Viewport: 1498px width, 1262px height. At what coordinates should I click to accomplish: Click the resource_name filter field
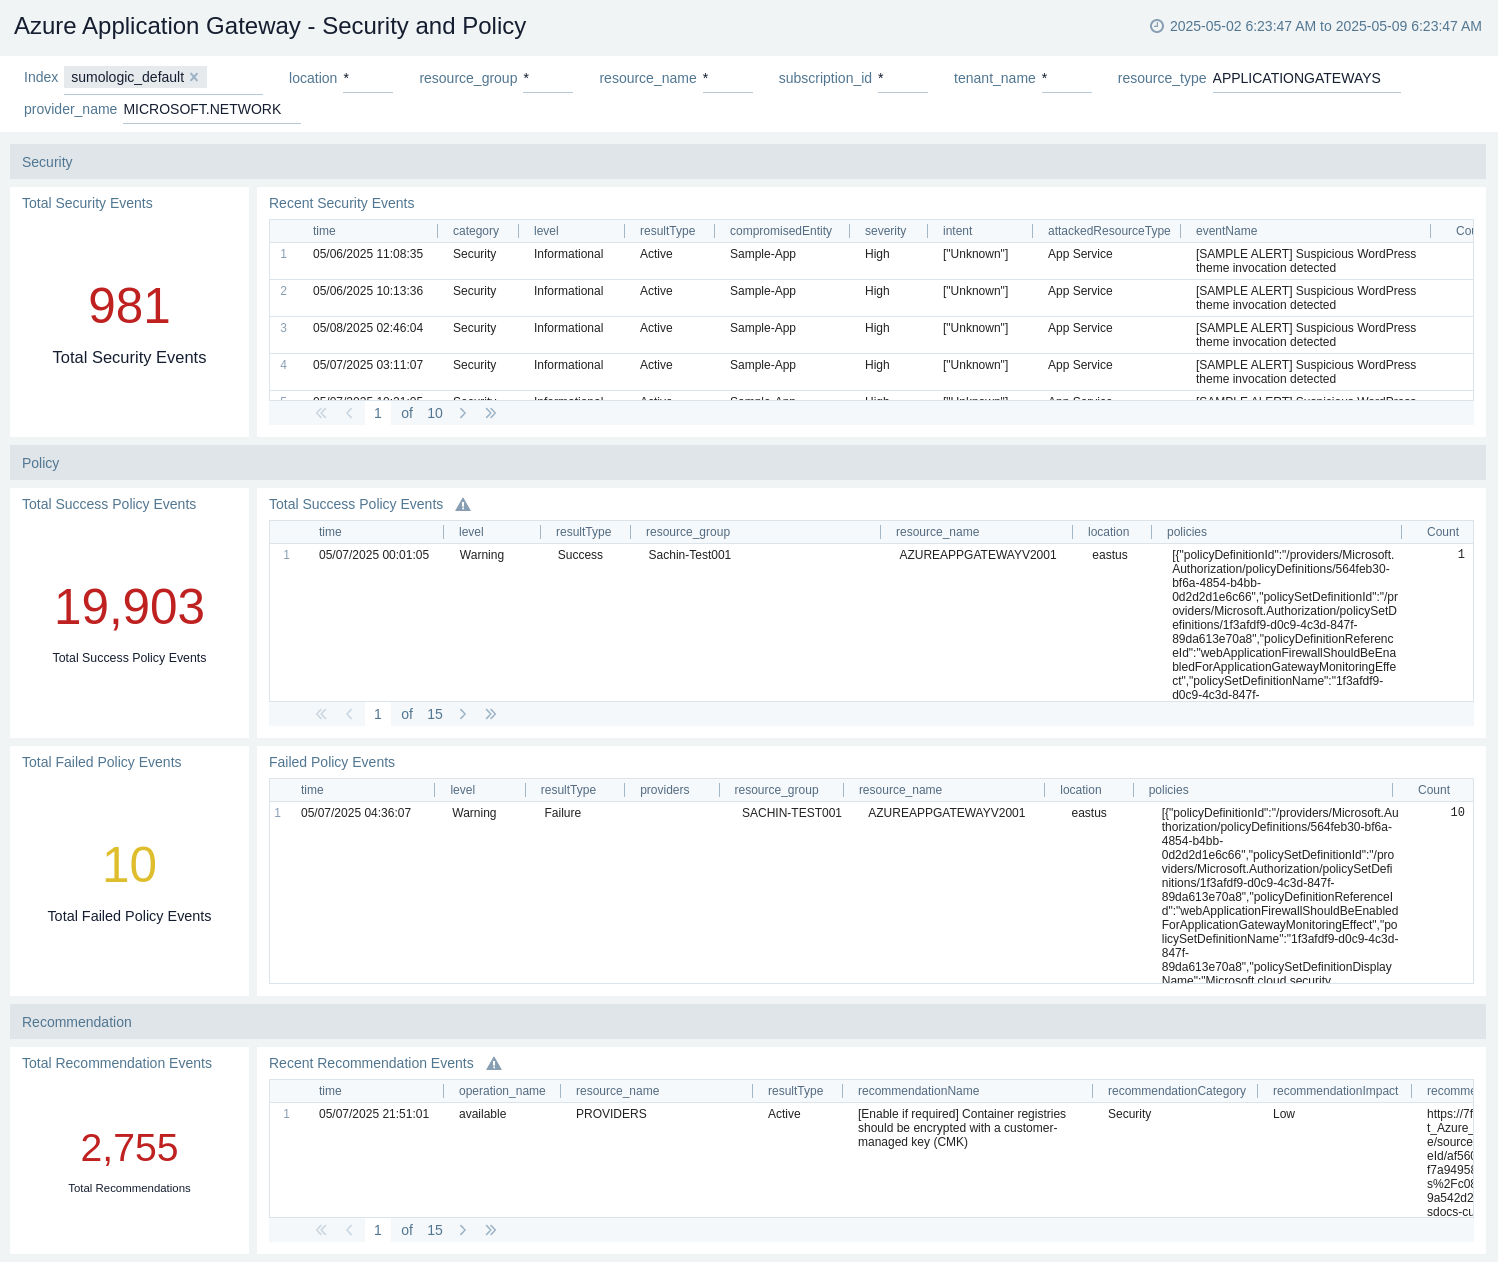(x=727, y=78)
